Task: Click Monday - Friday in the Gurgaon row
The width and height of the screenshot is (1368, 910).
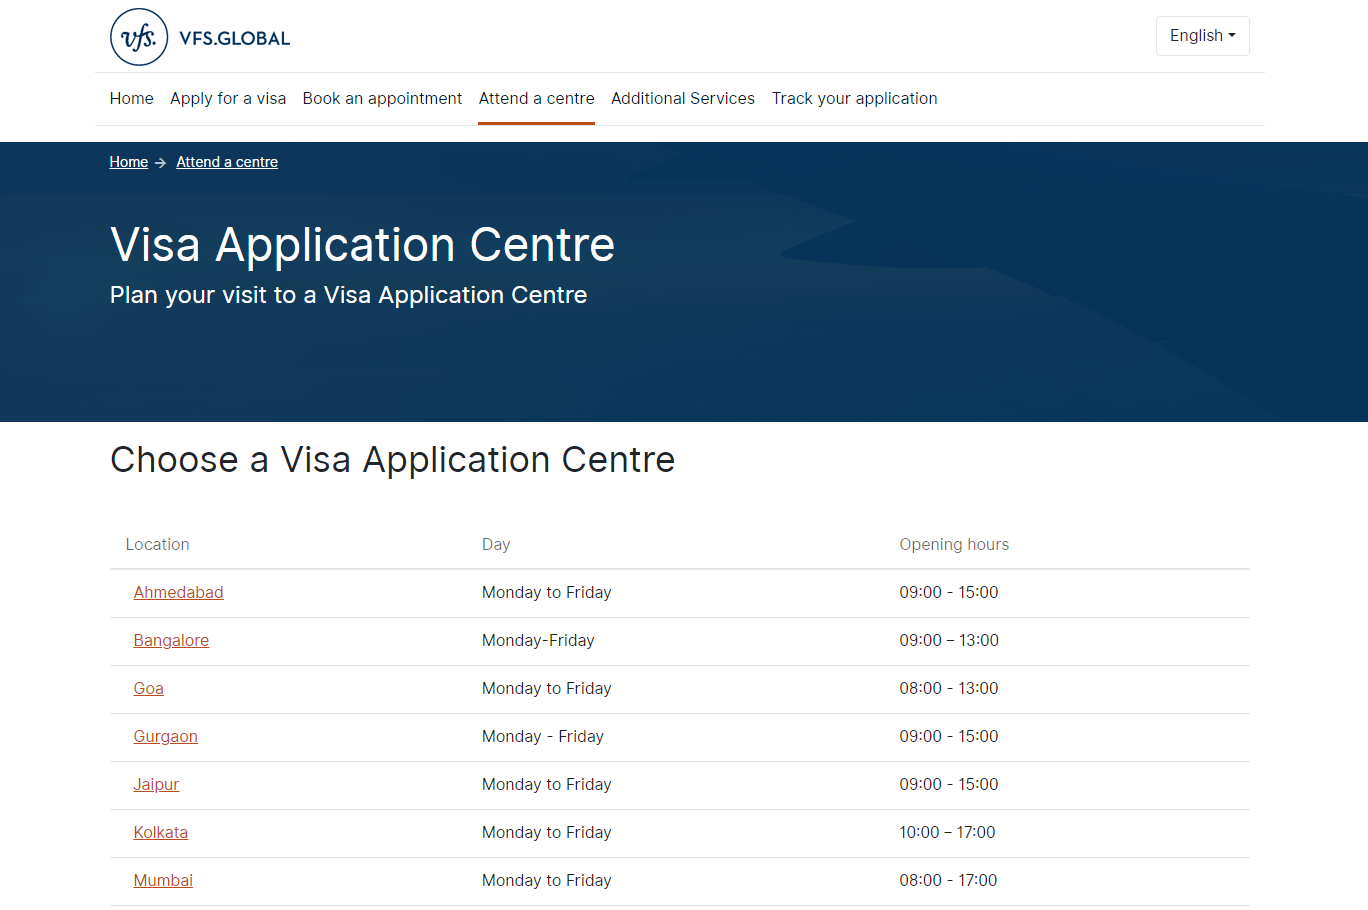Action: coord(543,736)
